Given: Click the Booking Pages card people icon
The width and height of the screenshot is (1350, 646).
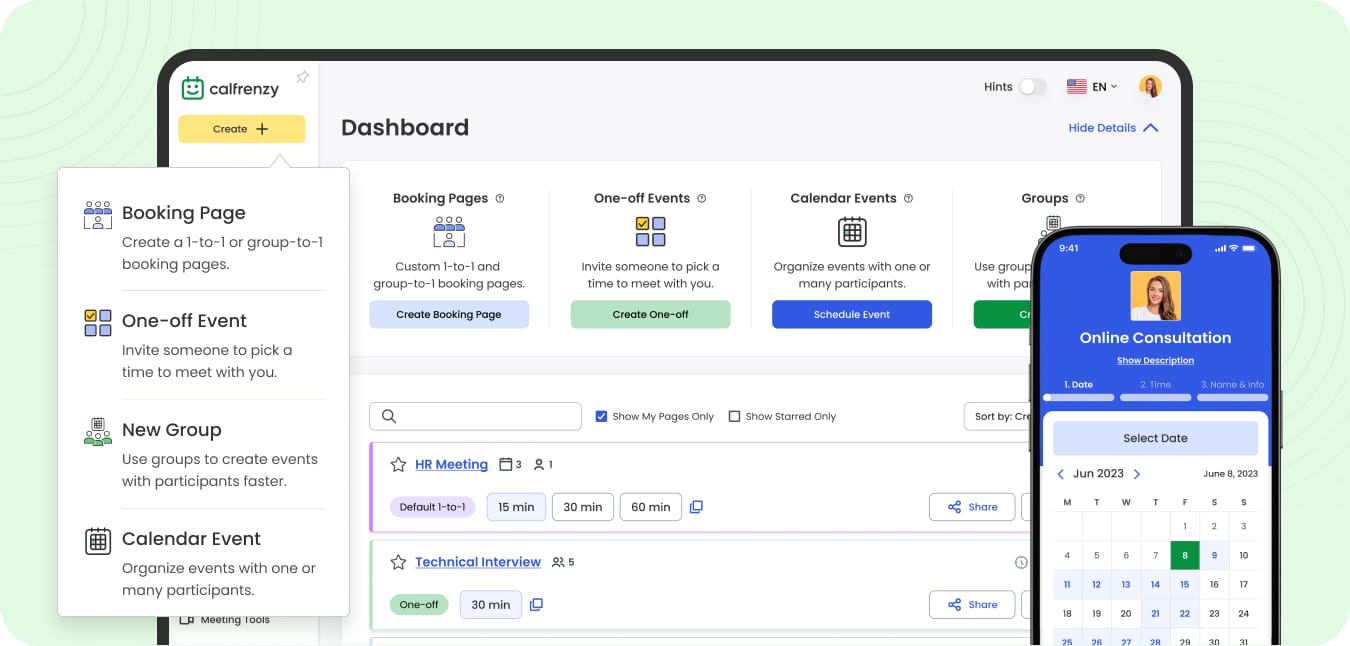Looking at the screenshot, I should (x=449, y=232).
